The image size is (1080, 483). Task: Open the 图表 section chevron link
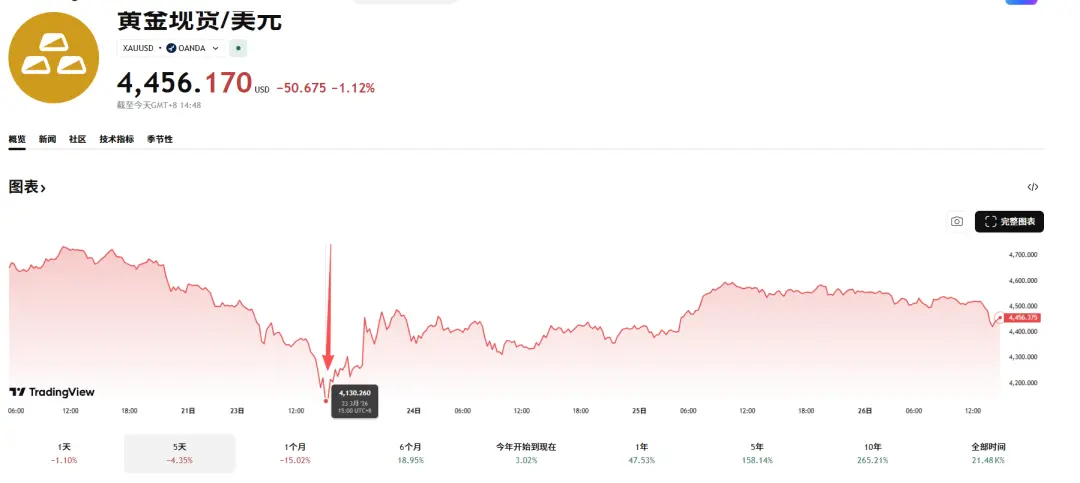click(x=27, y=187)
